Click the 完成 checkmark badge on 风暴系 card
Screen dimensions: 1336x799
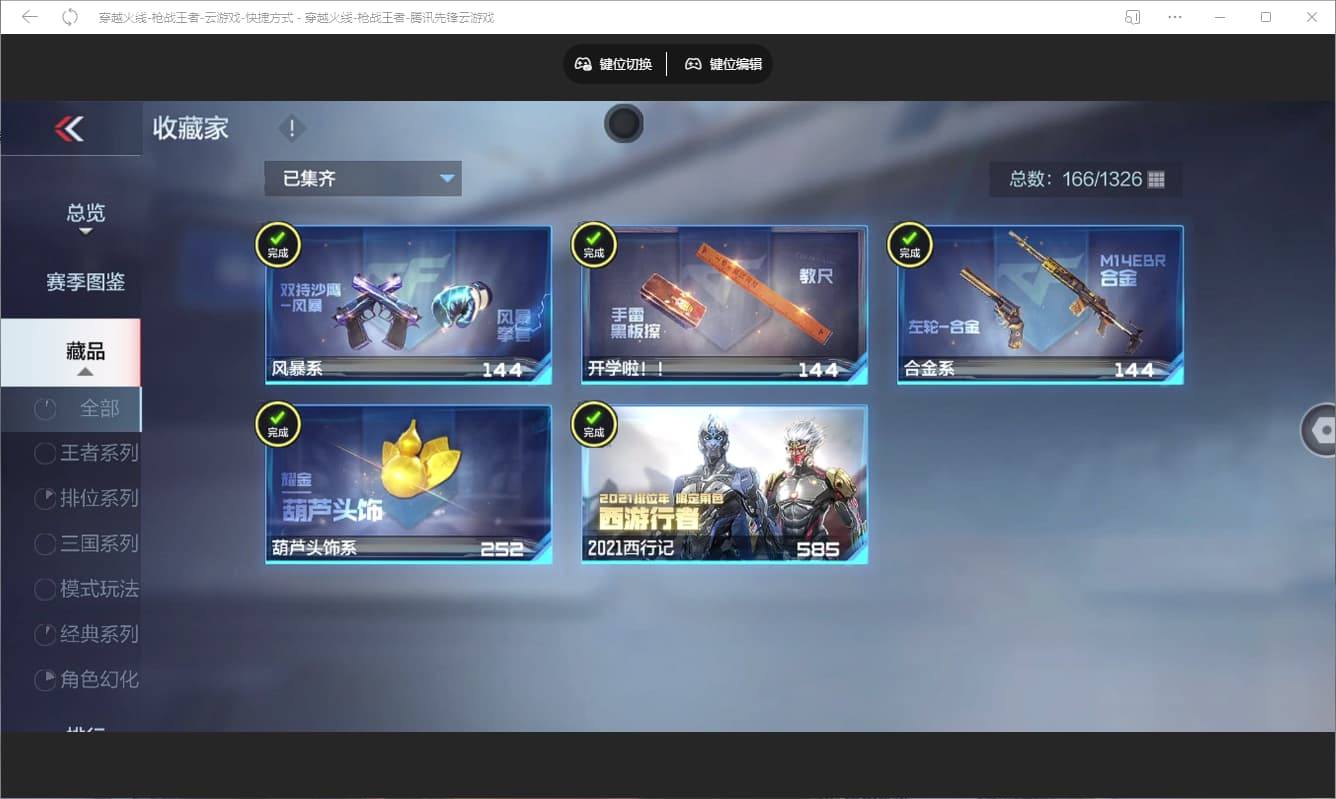pos(278,246)
